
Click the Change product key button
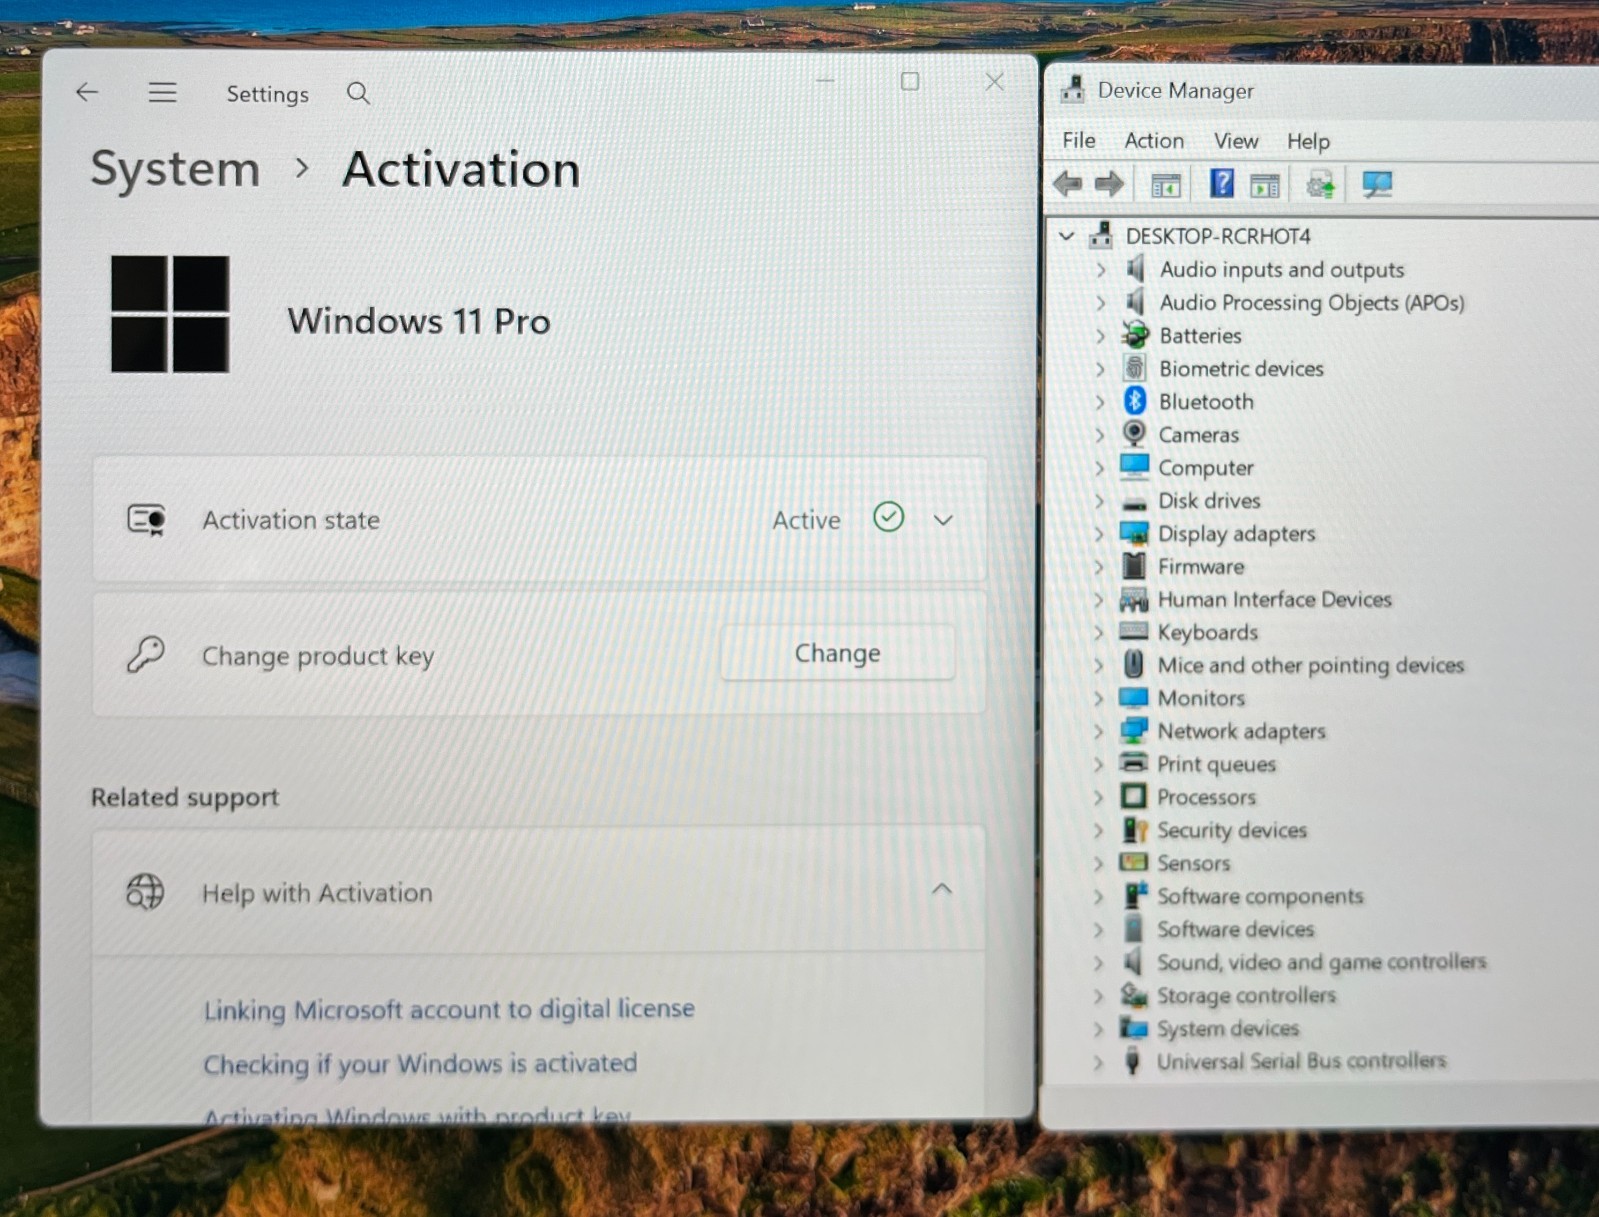pyautogui.click(x=837, y=653)
